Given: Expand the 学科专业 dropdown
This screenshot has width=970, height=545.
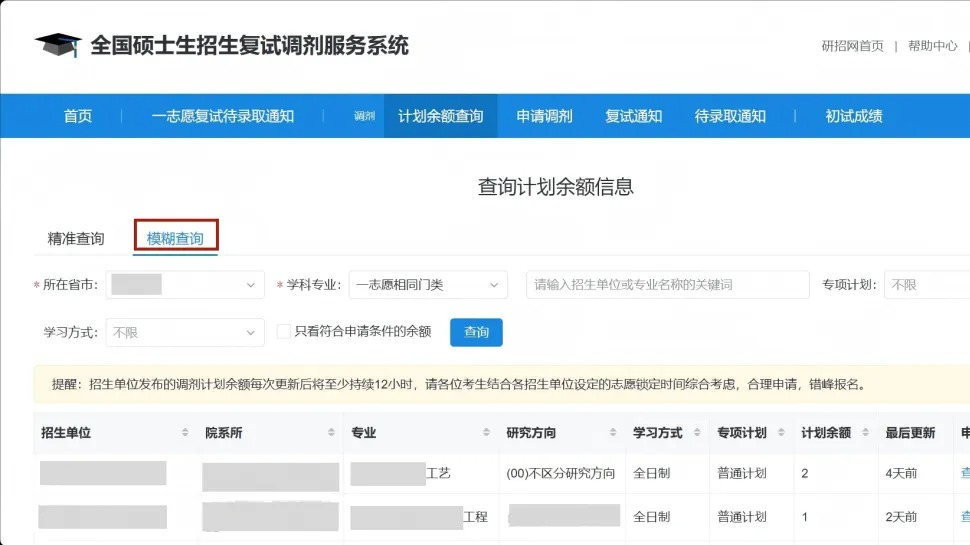Looking at the screenshot, I should pyautogui.click(x=428, y=285).
